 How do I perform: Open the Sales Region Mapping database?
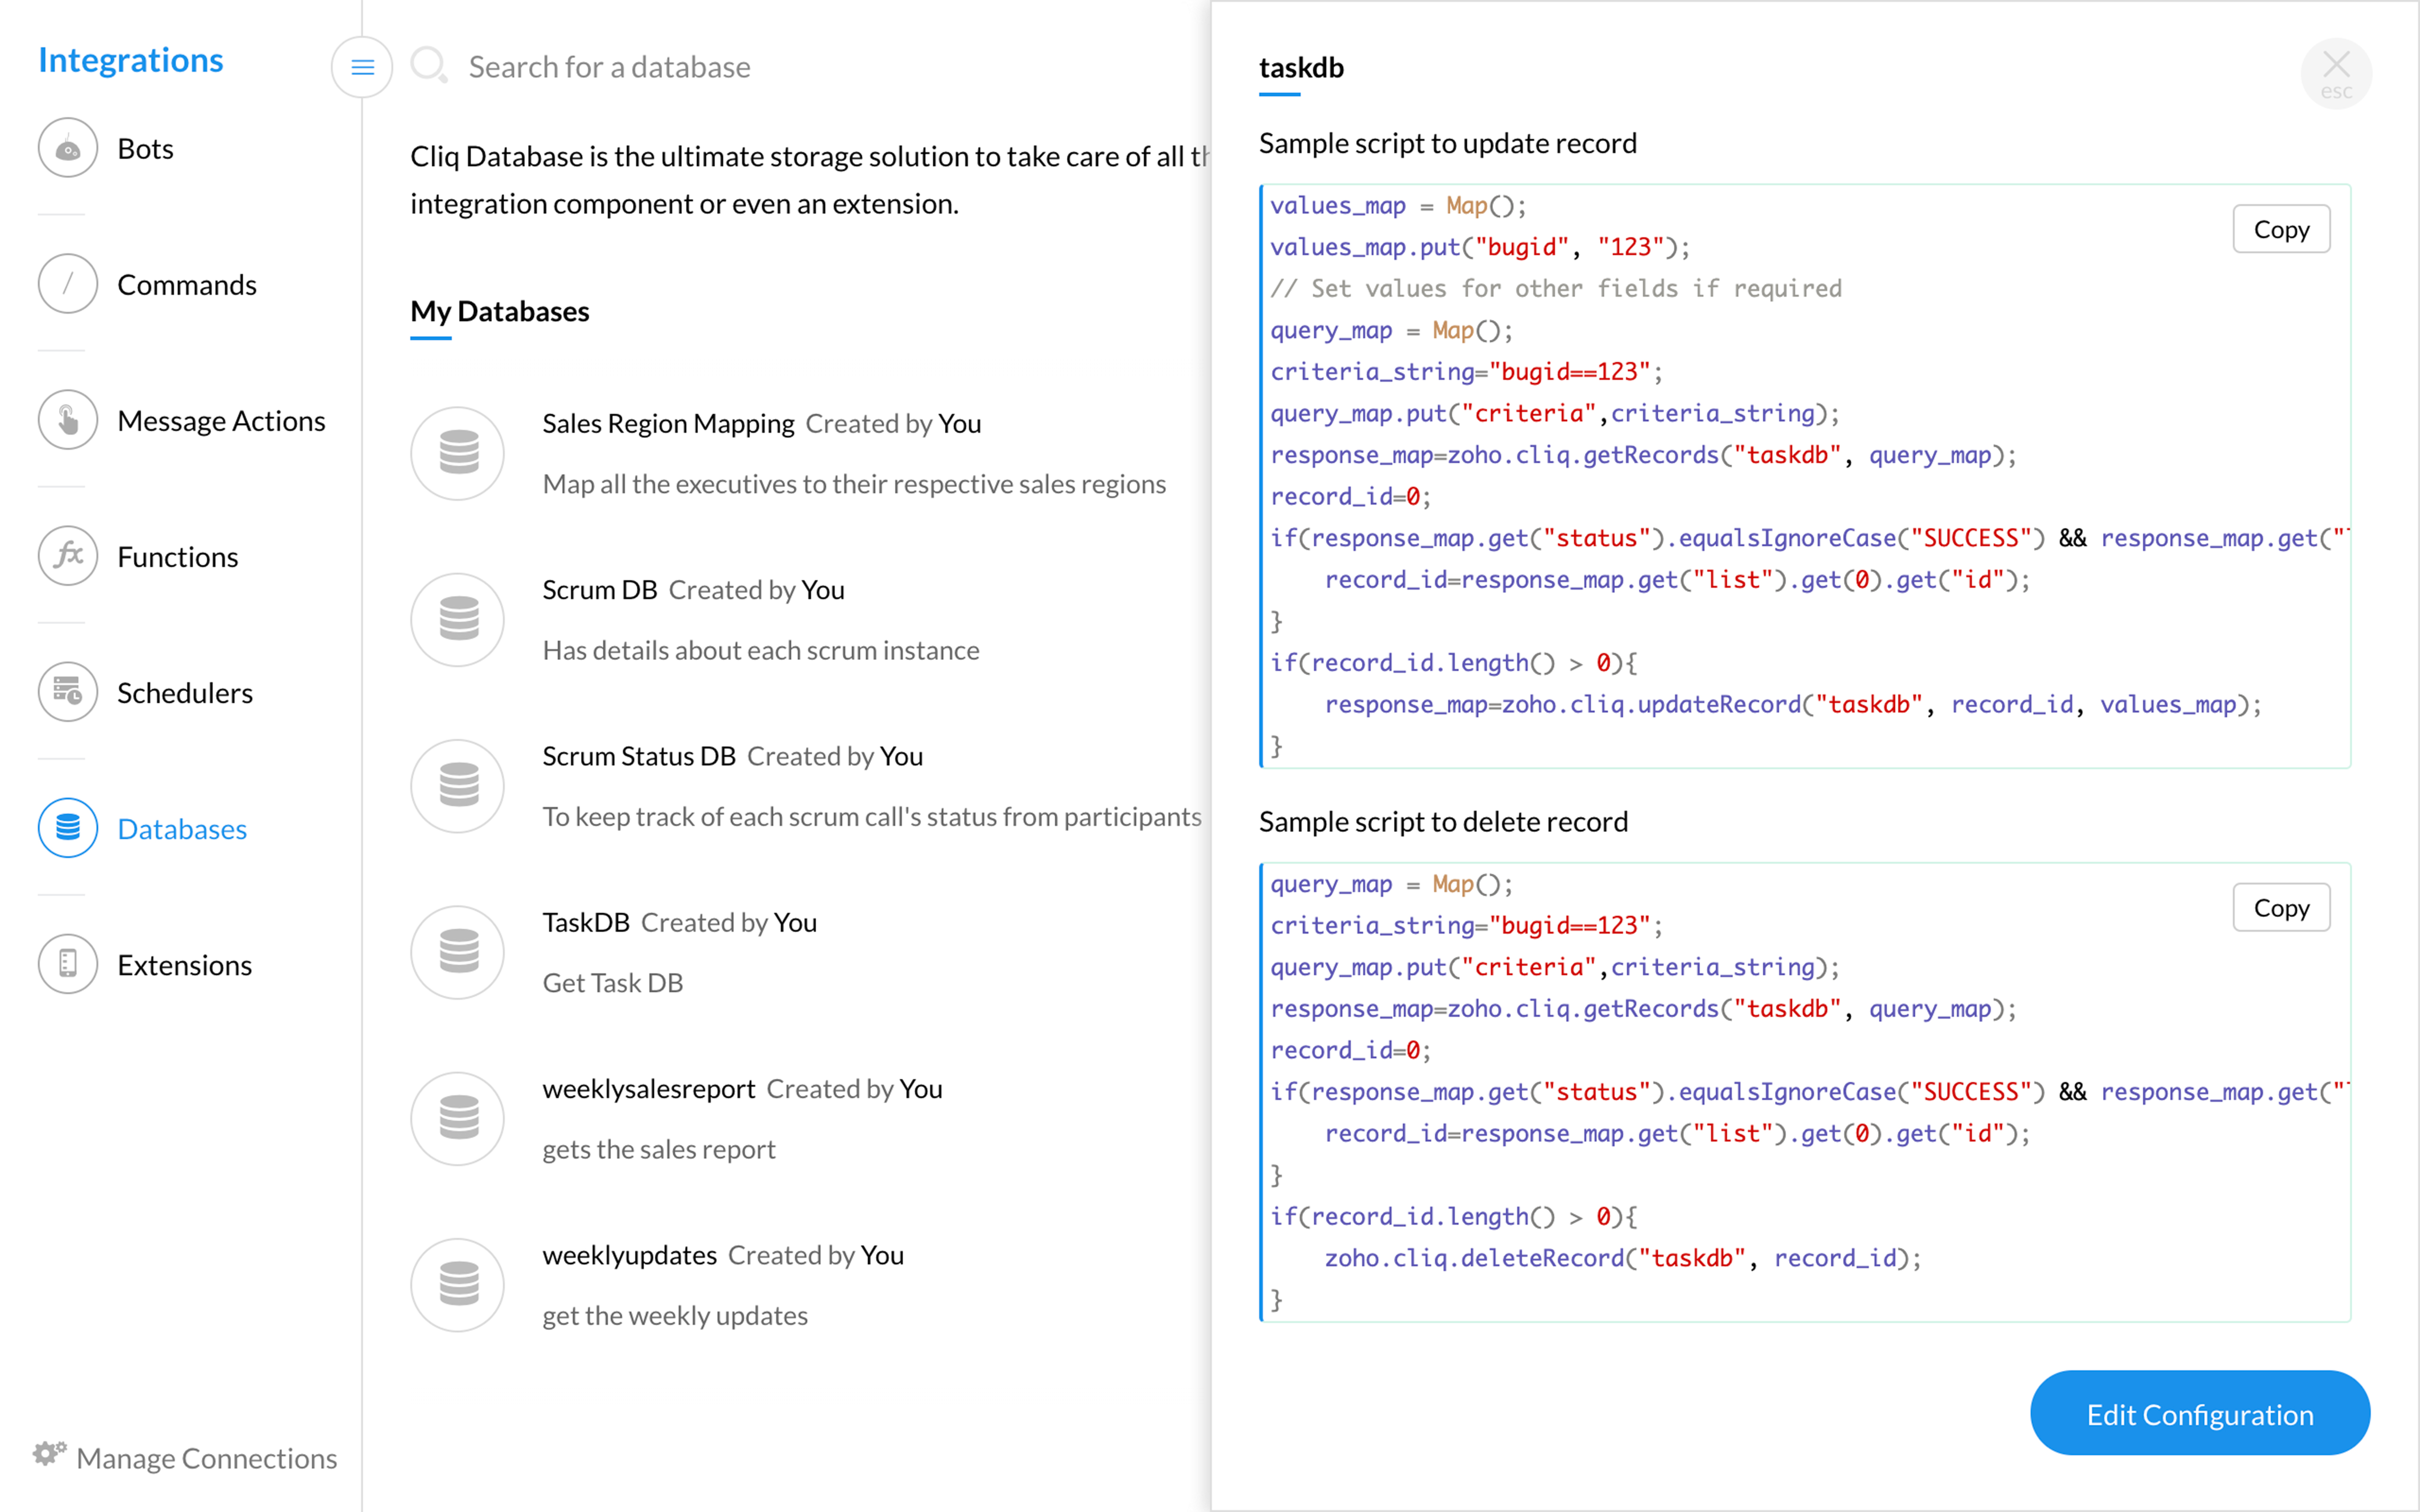(668, 424)
